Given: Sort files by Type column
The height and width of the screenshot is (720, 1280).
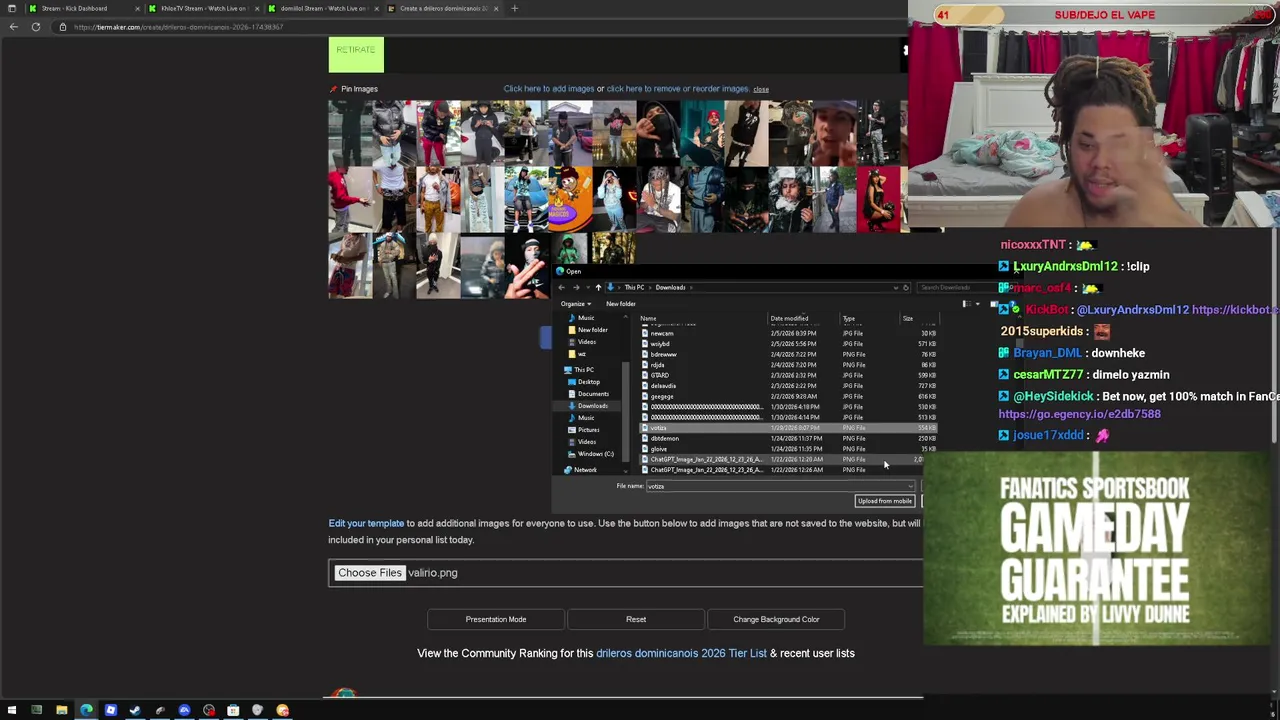Looking at the screenshot, I should [848, 318].
